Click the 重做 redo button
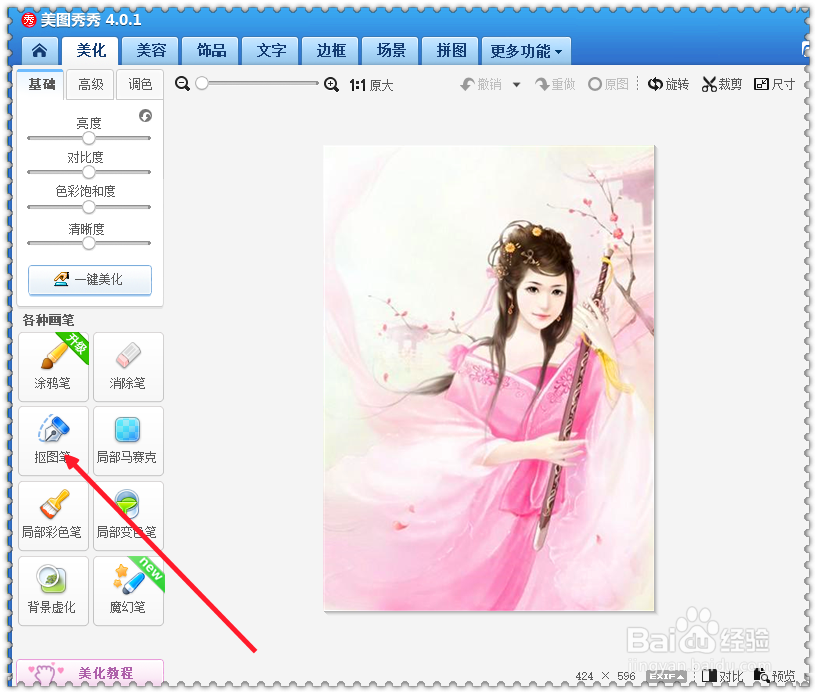 pyautogui.click(x=555, y=84)
